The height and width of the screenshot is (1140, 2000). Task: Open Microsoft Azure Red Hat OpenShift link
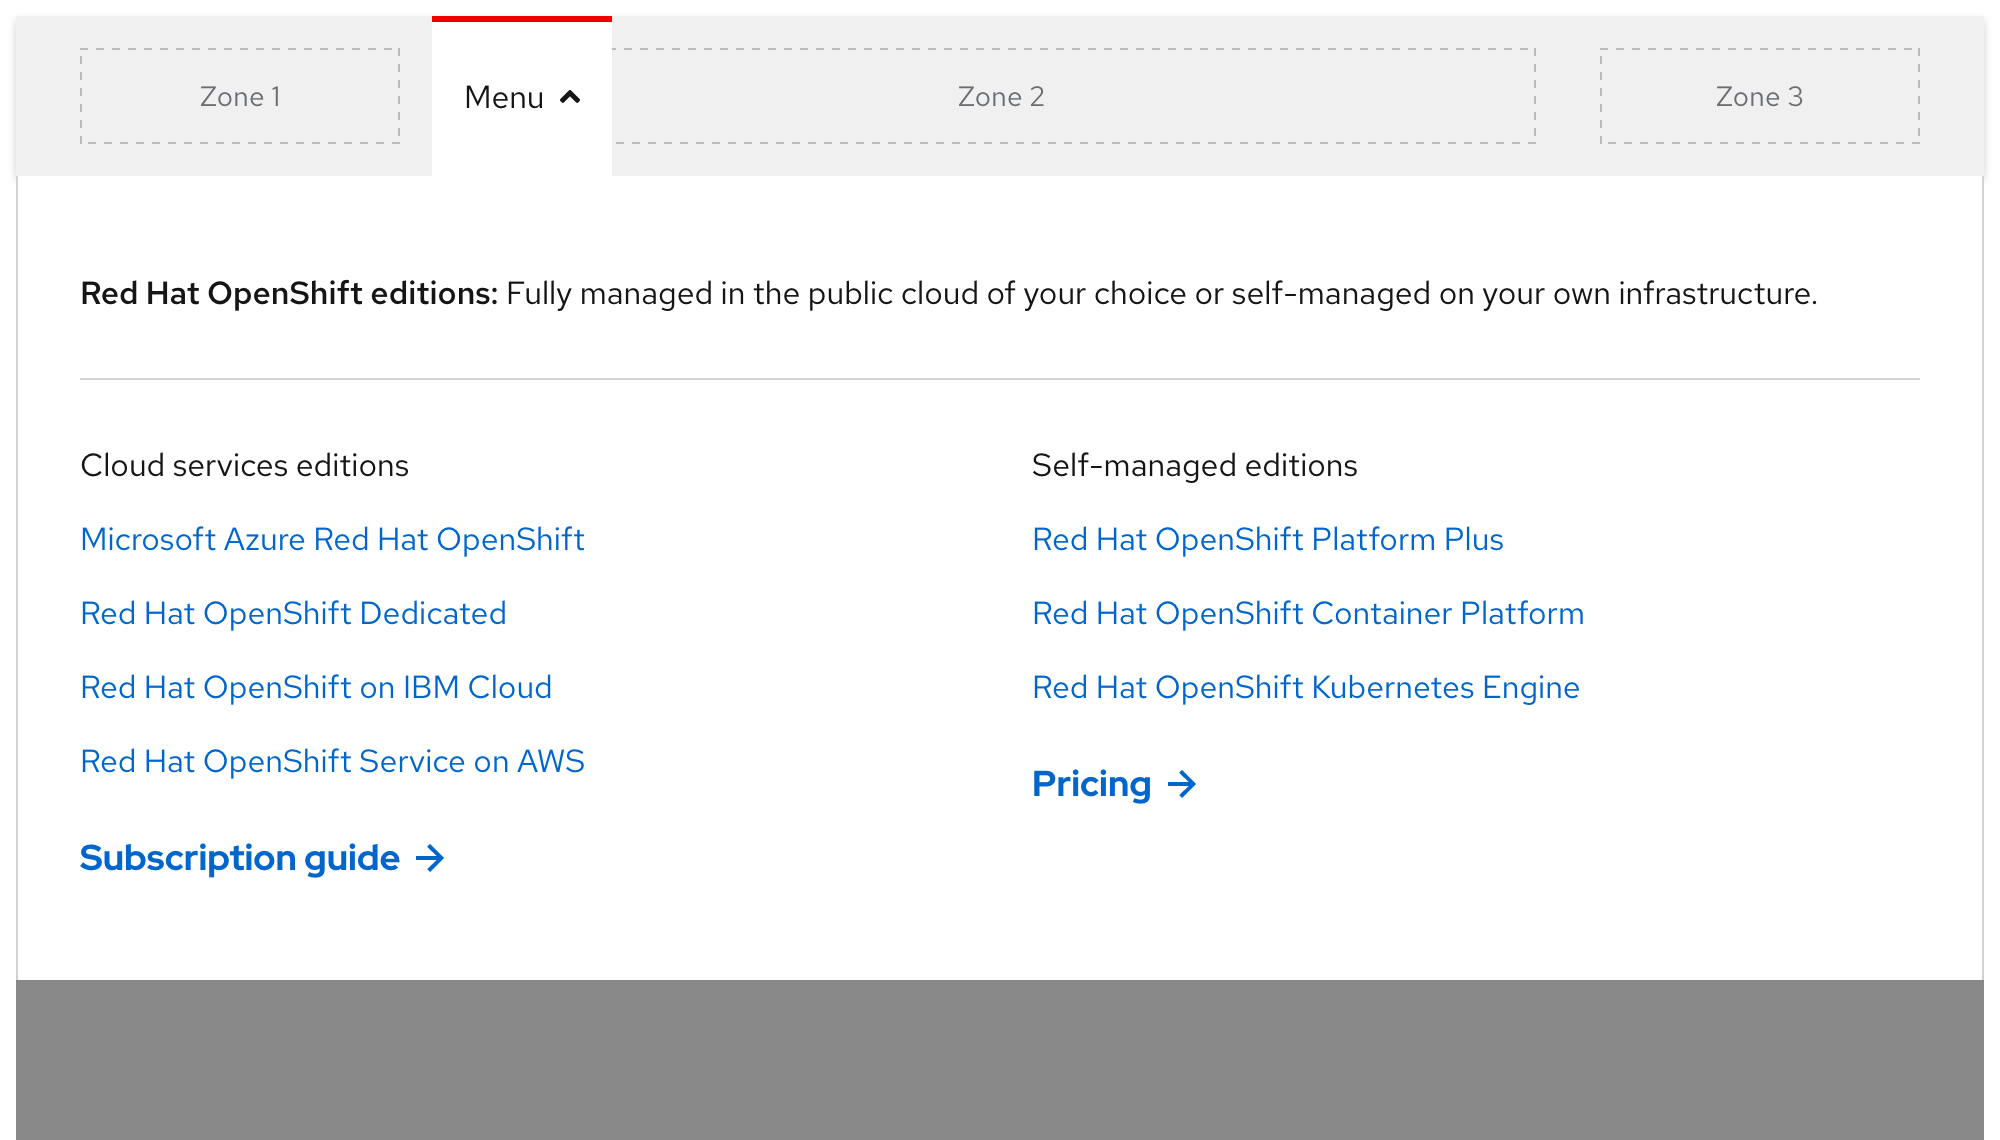[332, 539]
